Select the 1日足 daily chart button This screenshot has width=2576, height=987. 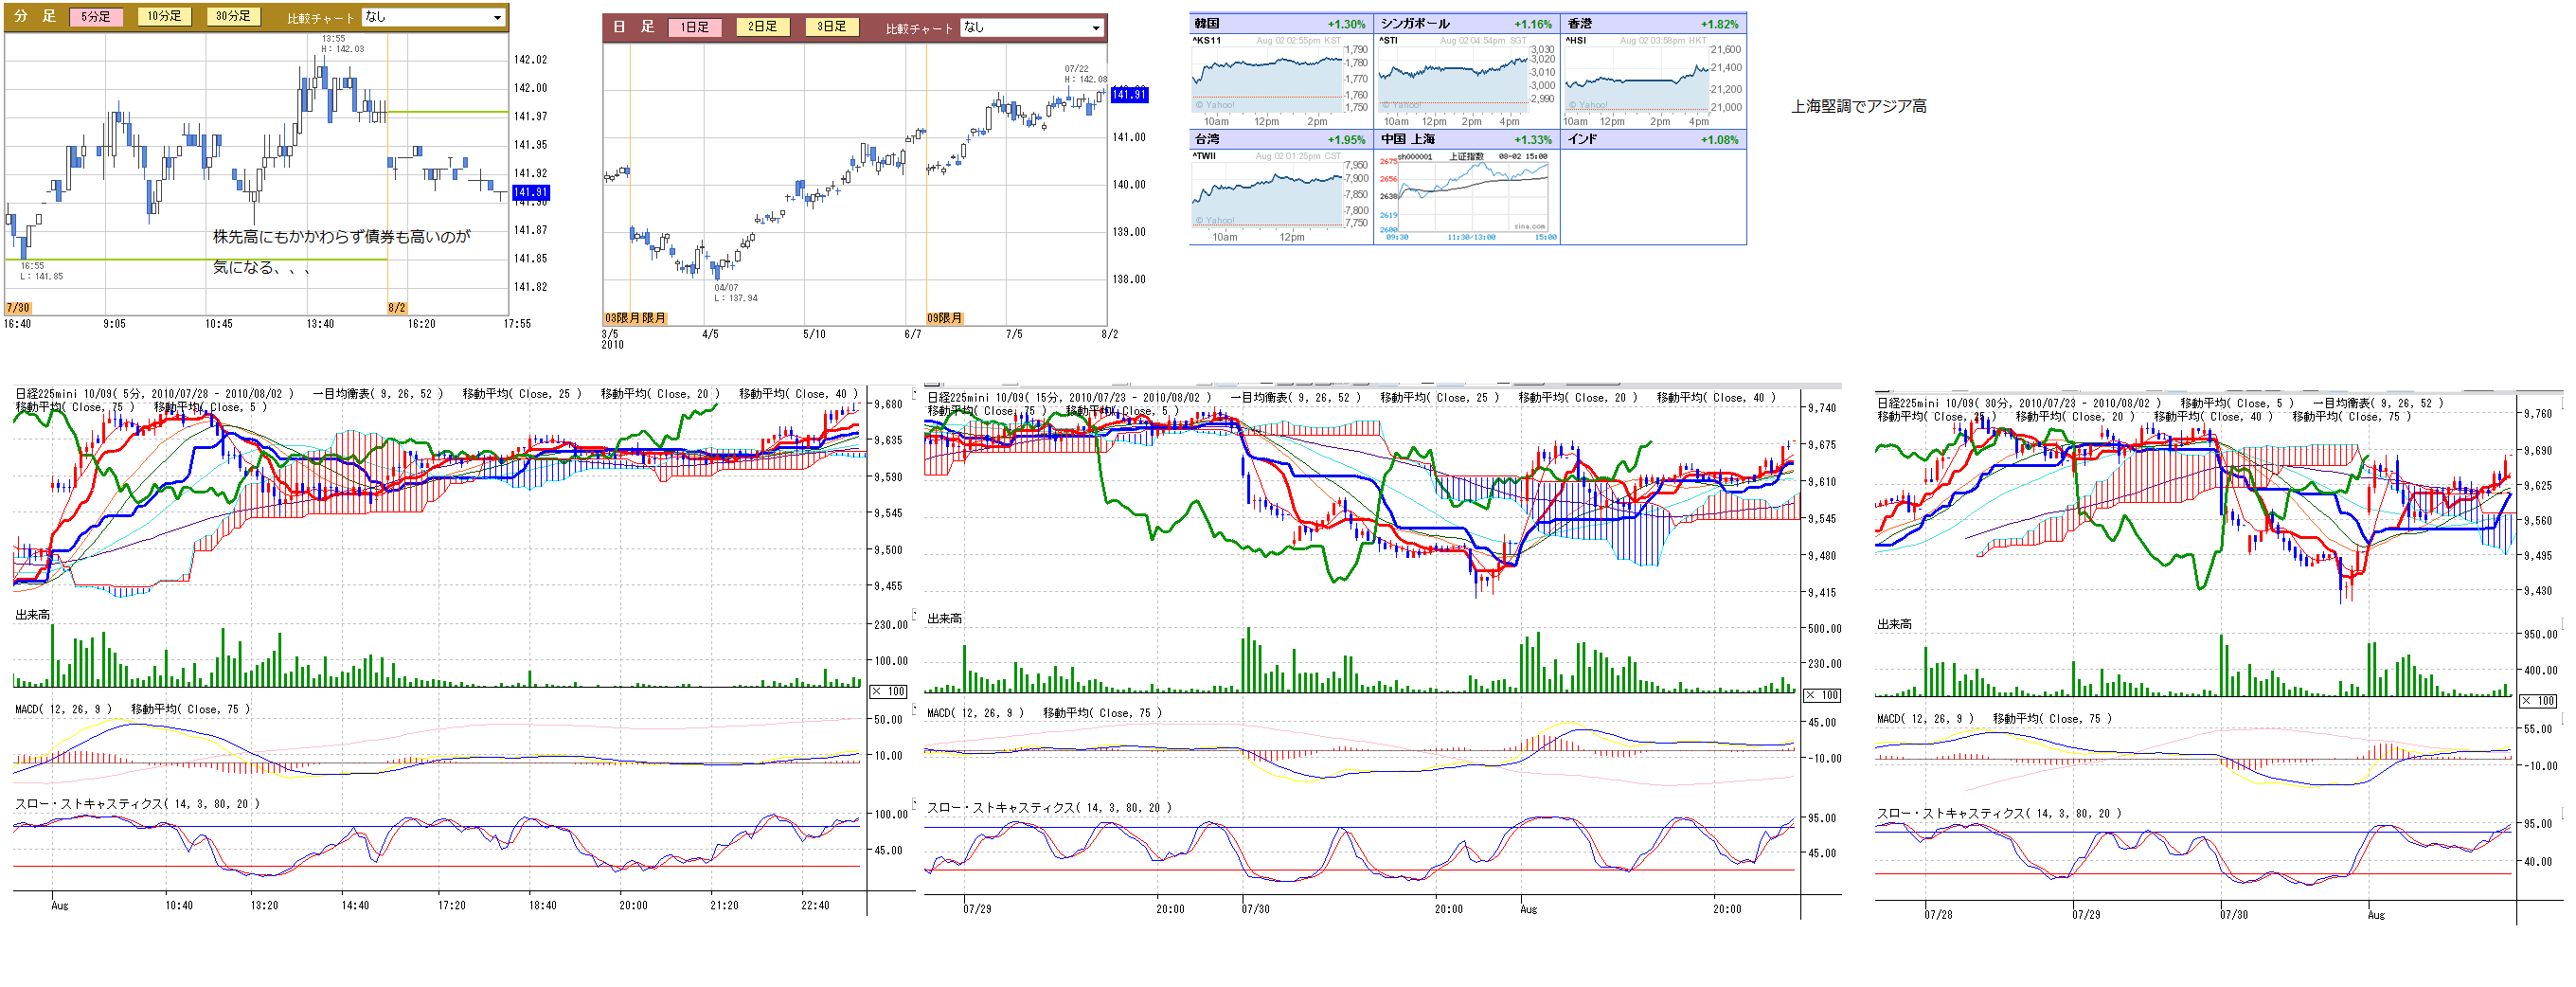point(694,27)
